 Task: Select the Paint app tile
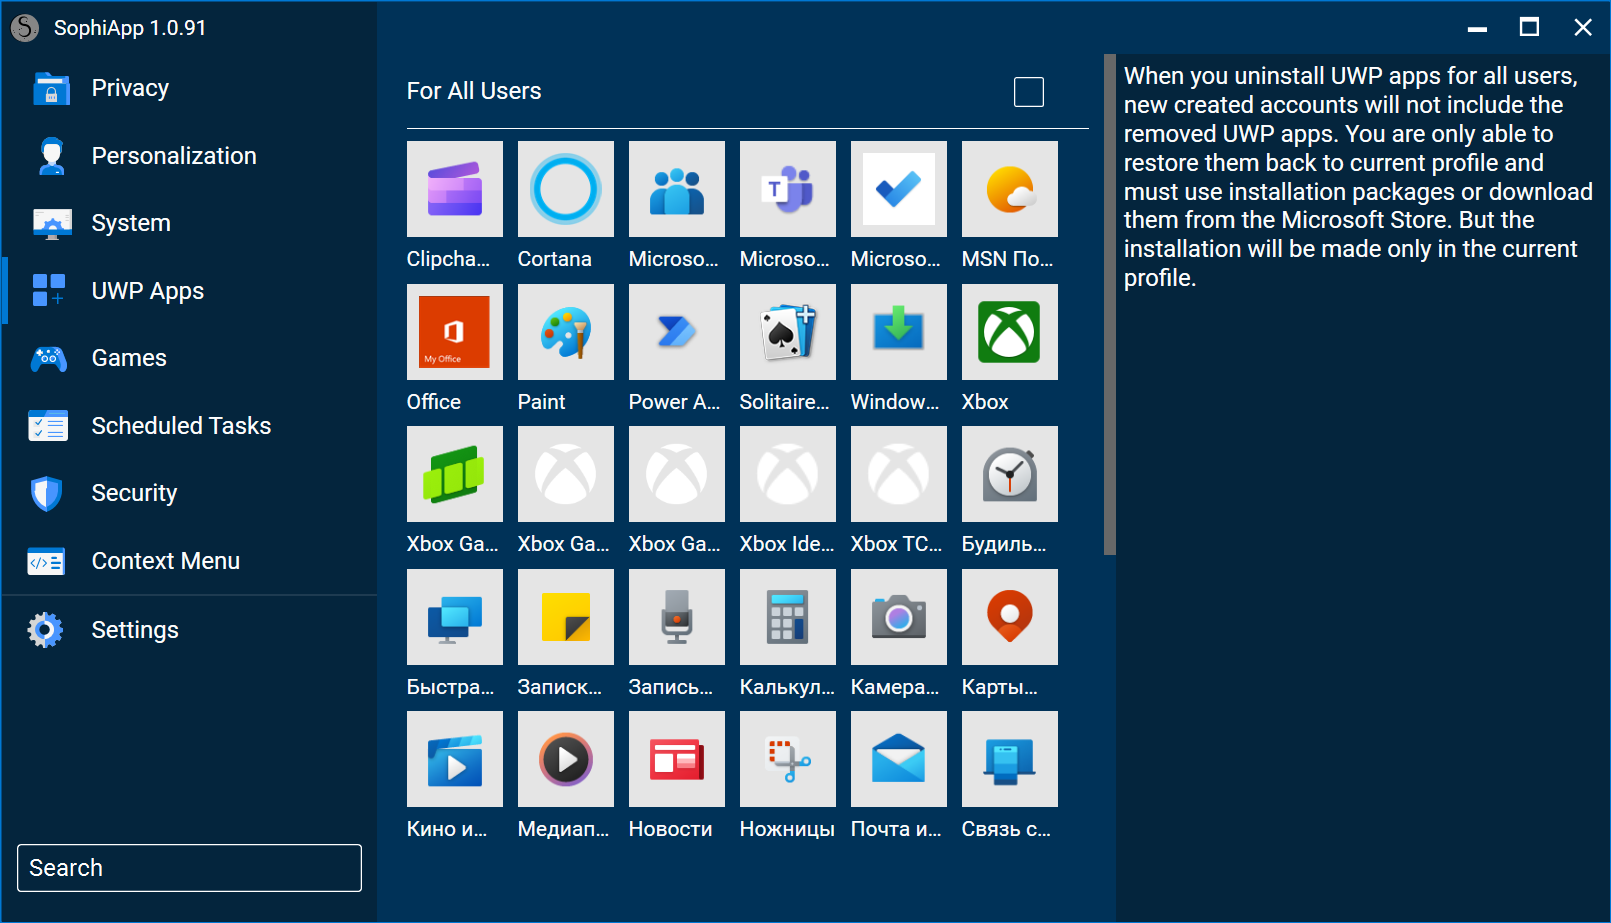(x=566, y=332)
